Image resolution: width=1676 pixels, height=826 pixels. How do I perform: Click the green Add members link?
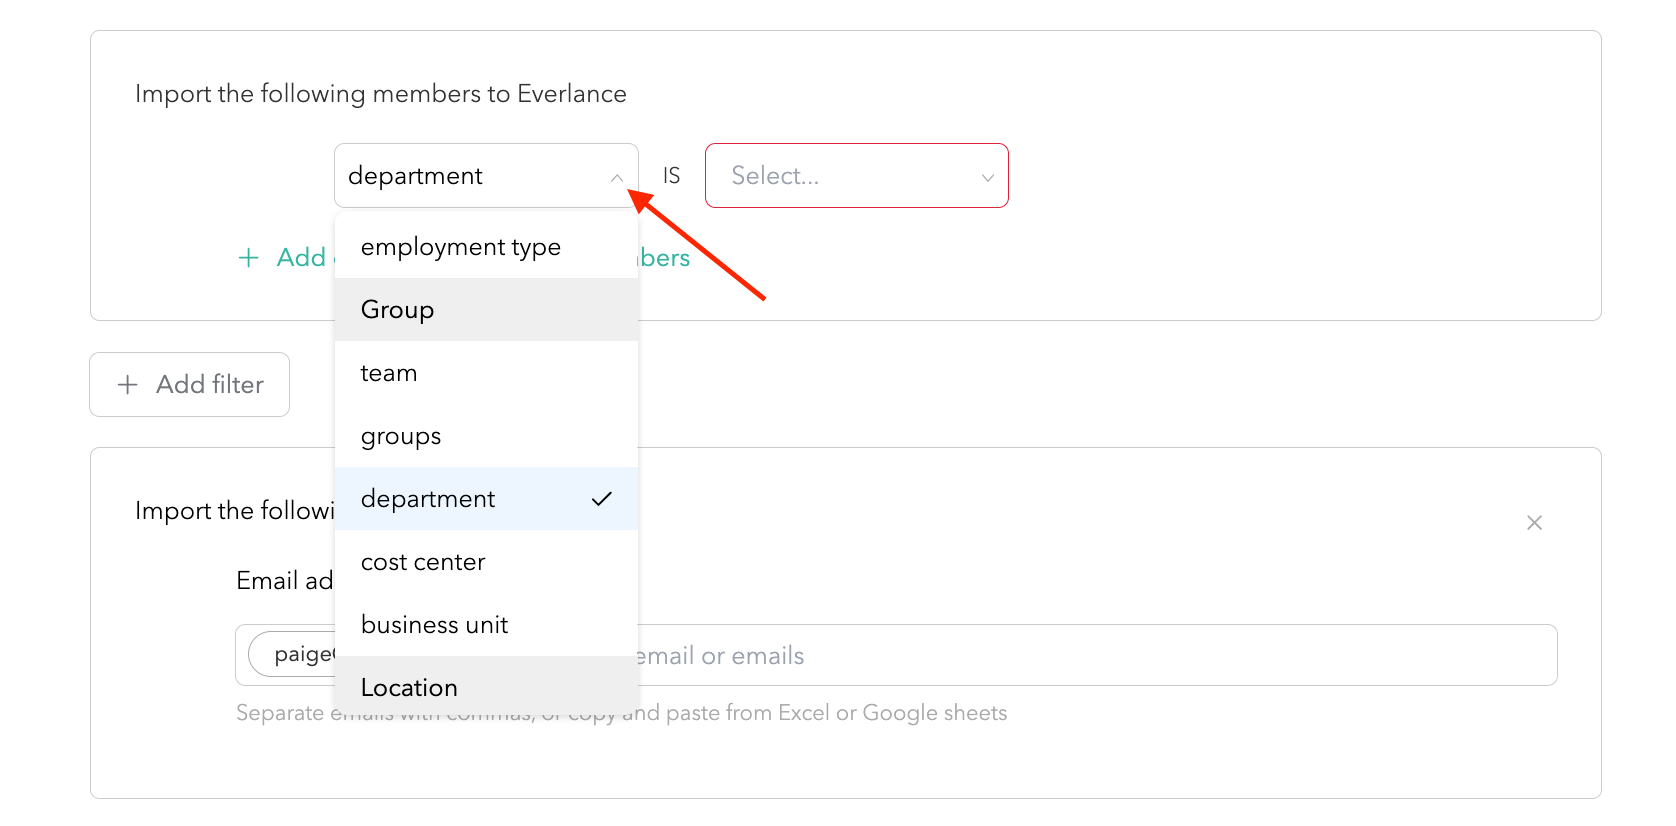click(x=464, y=258)
